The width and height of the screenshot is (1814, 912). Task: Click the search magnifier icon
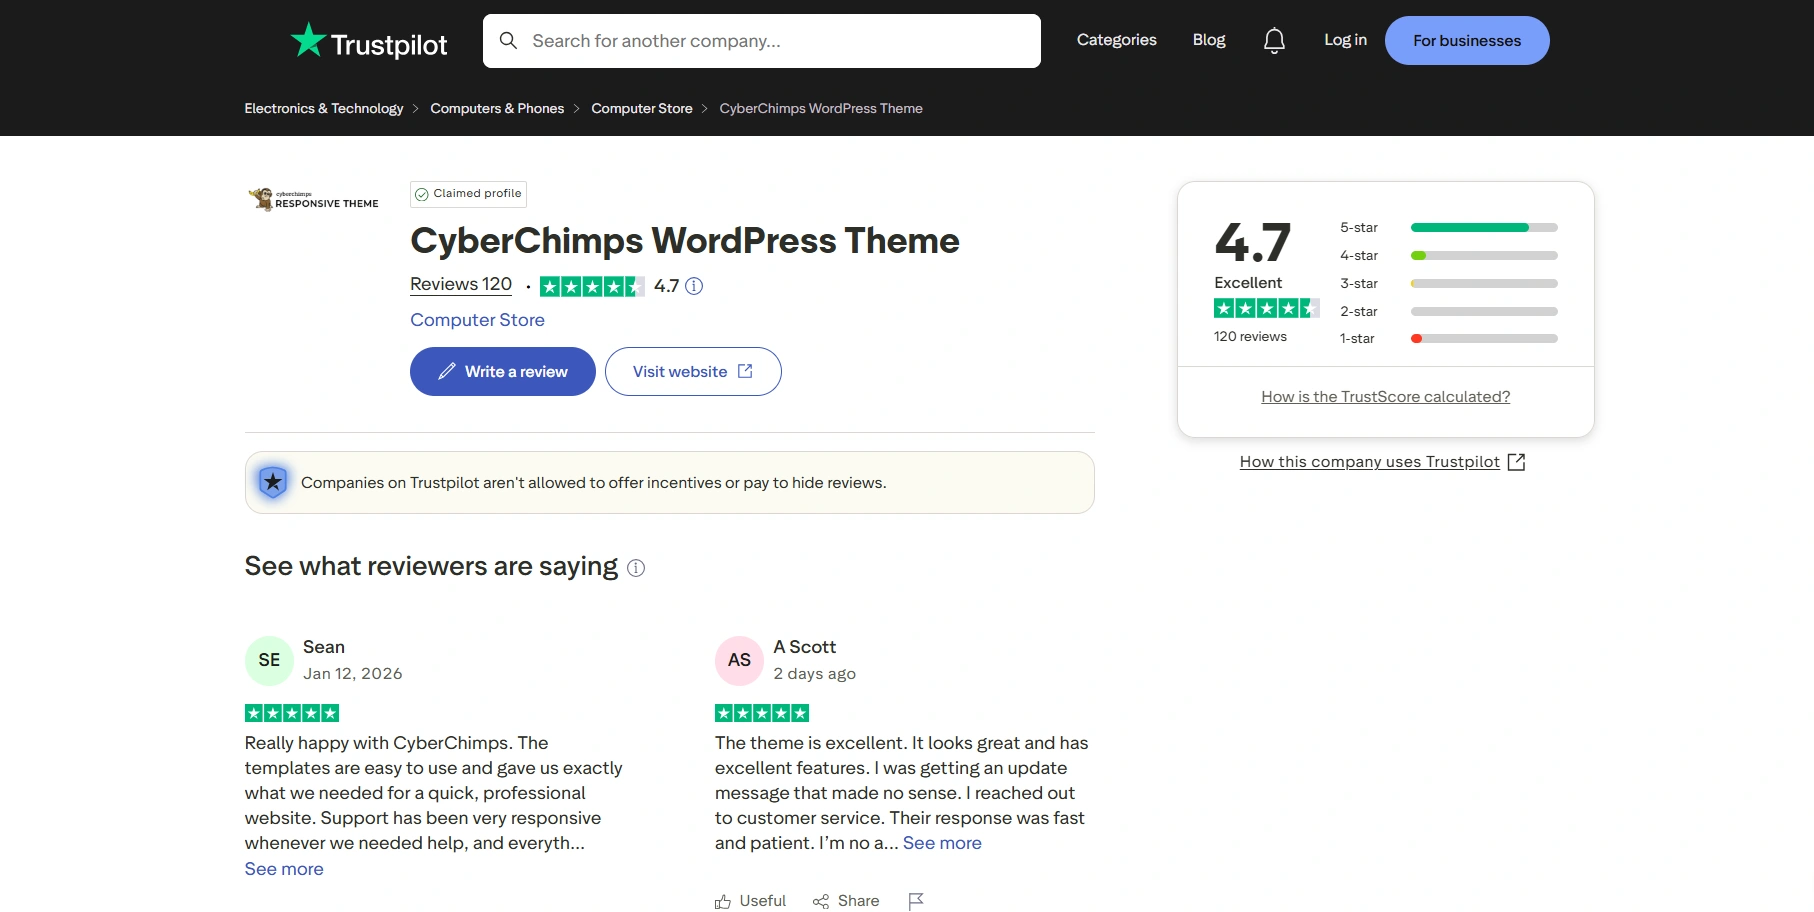[x=508, y=40]
